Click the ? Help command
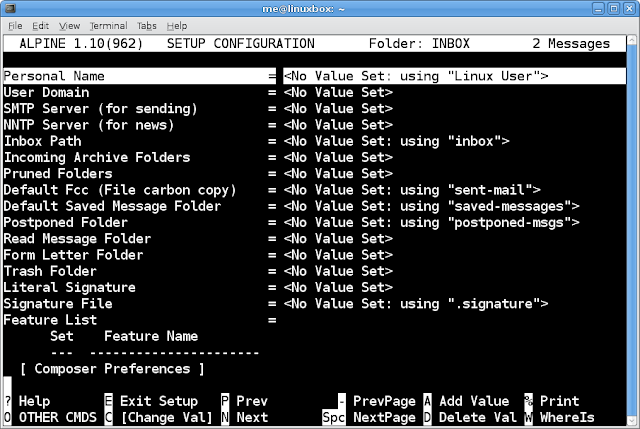The width and height of the screenshot is (640, 429). pos(27,401)
